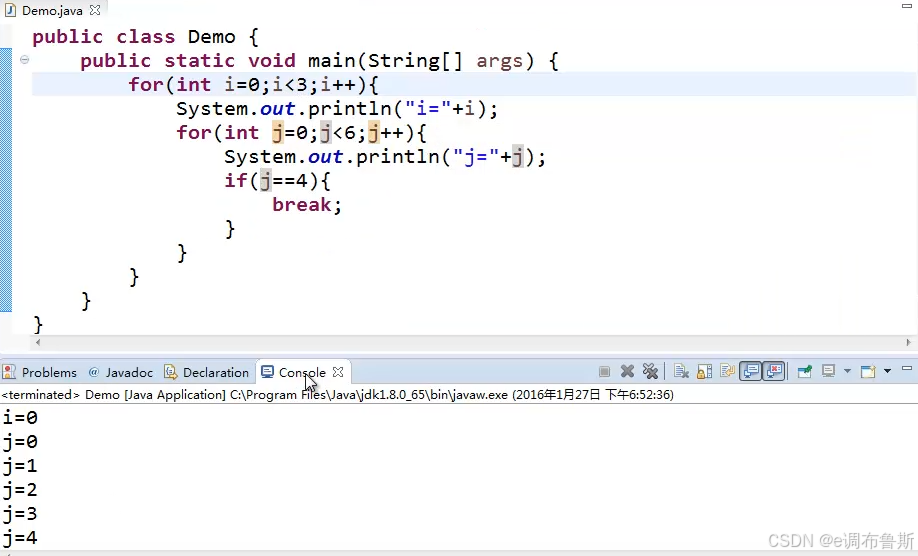918x556 pixels.
Task: Click console output line 'i=0'
Action: (20, 418)
